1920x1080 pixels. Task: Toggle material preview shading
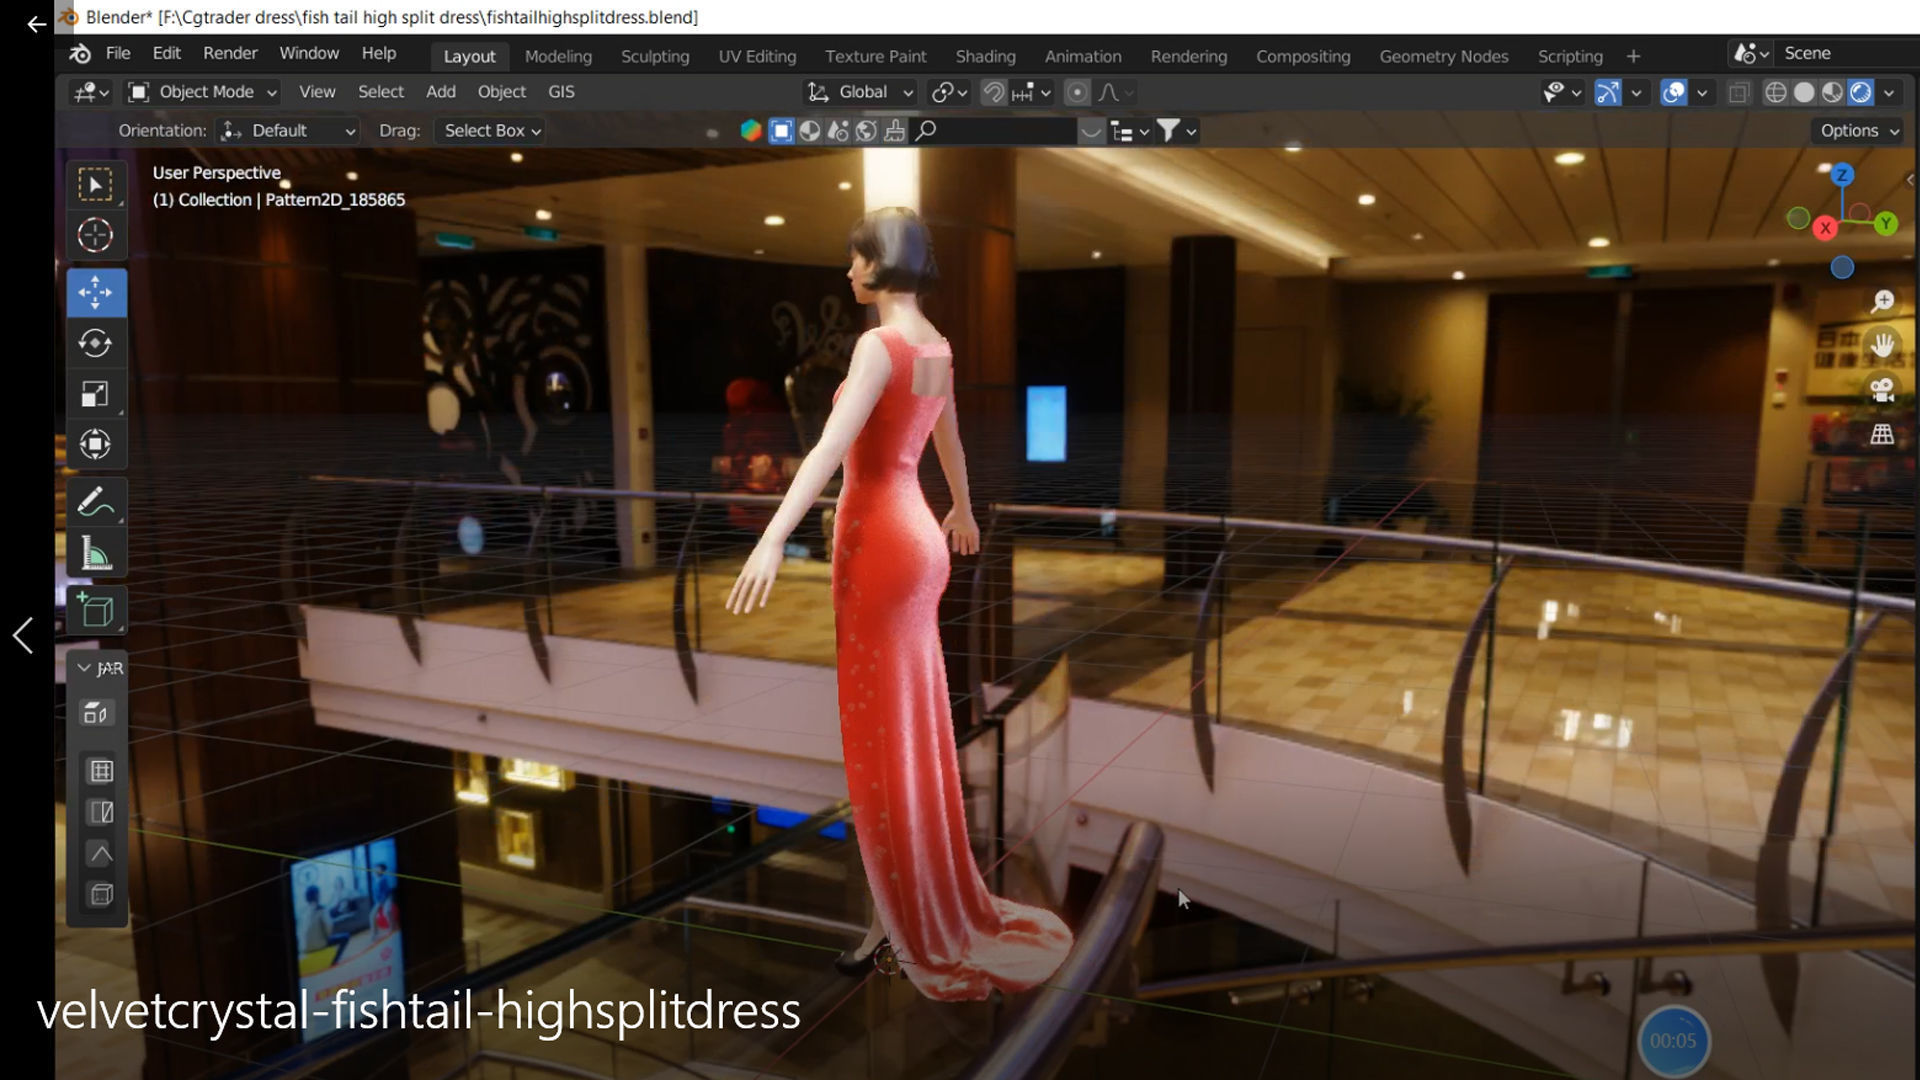pos(1832,93)
